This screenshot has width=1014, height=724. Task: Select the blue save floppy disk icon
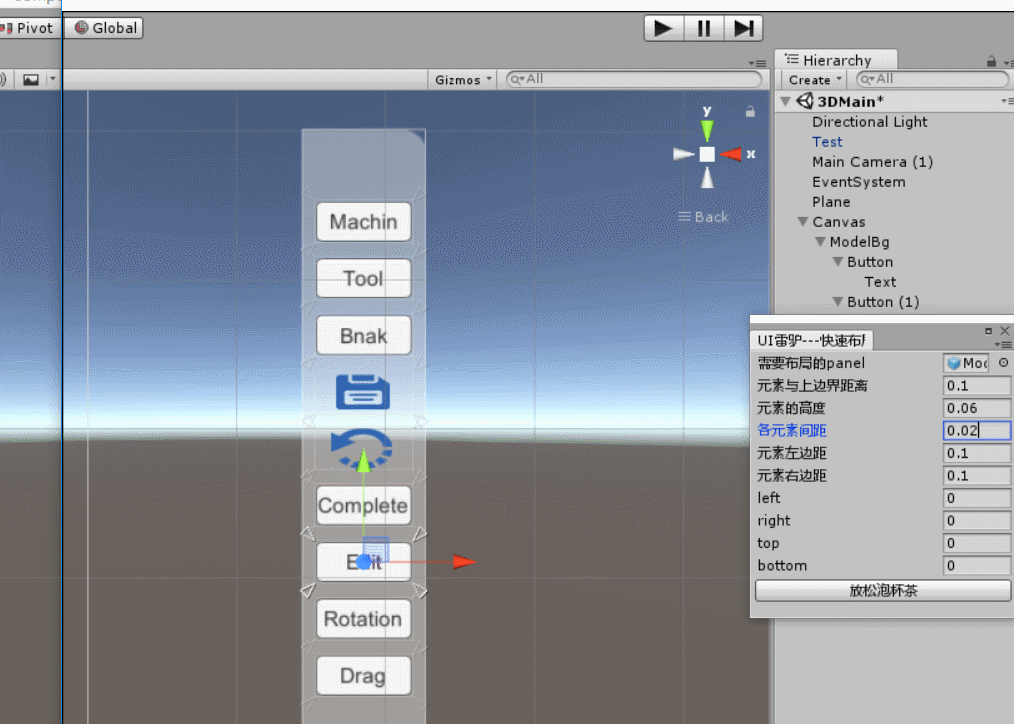click(x=363, y=392)
